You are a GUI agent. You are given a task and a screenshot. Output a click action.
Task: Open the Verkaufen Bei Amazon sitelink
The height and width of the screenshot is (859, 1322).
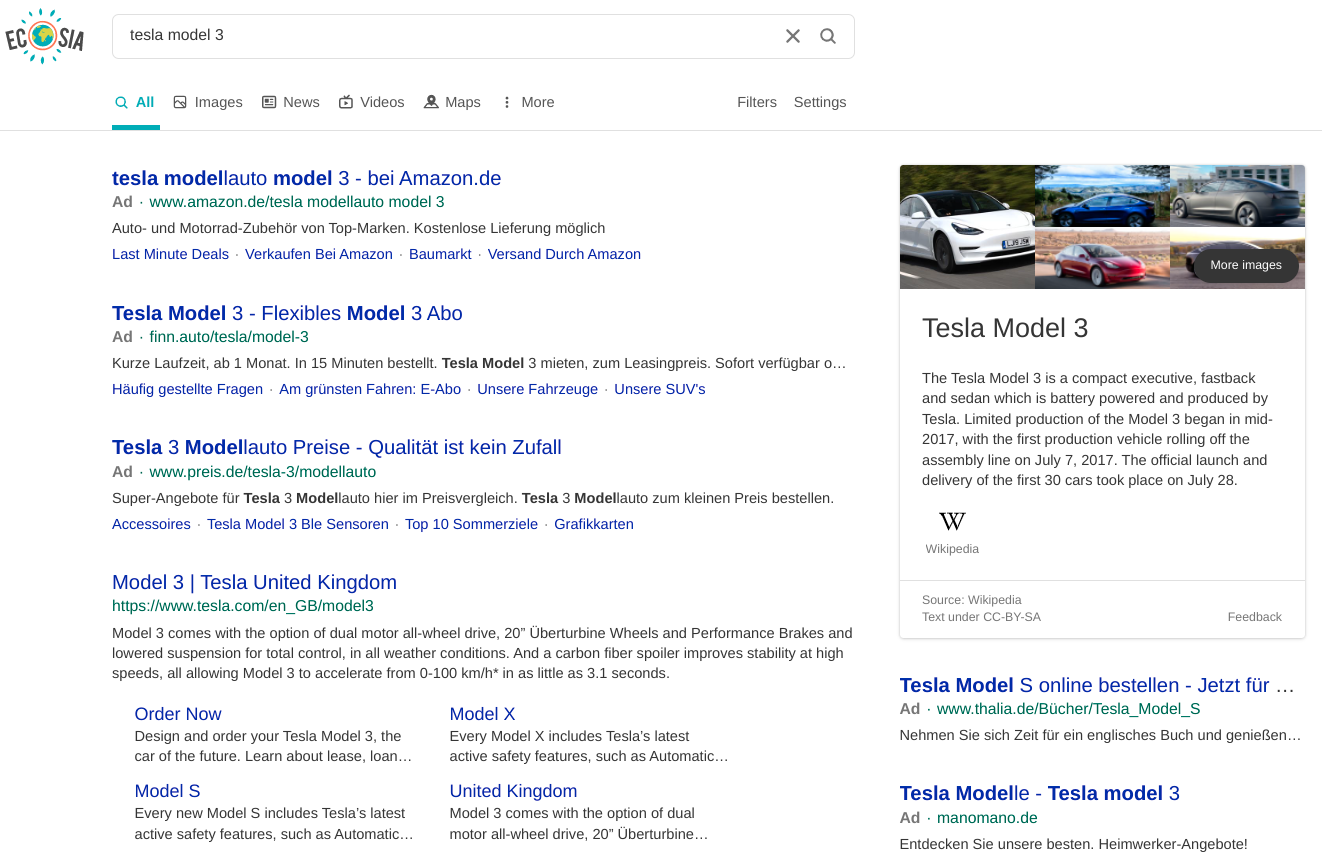319,254
